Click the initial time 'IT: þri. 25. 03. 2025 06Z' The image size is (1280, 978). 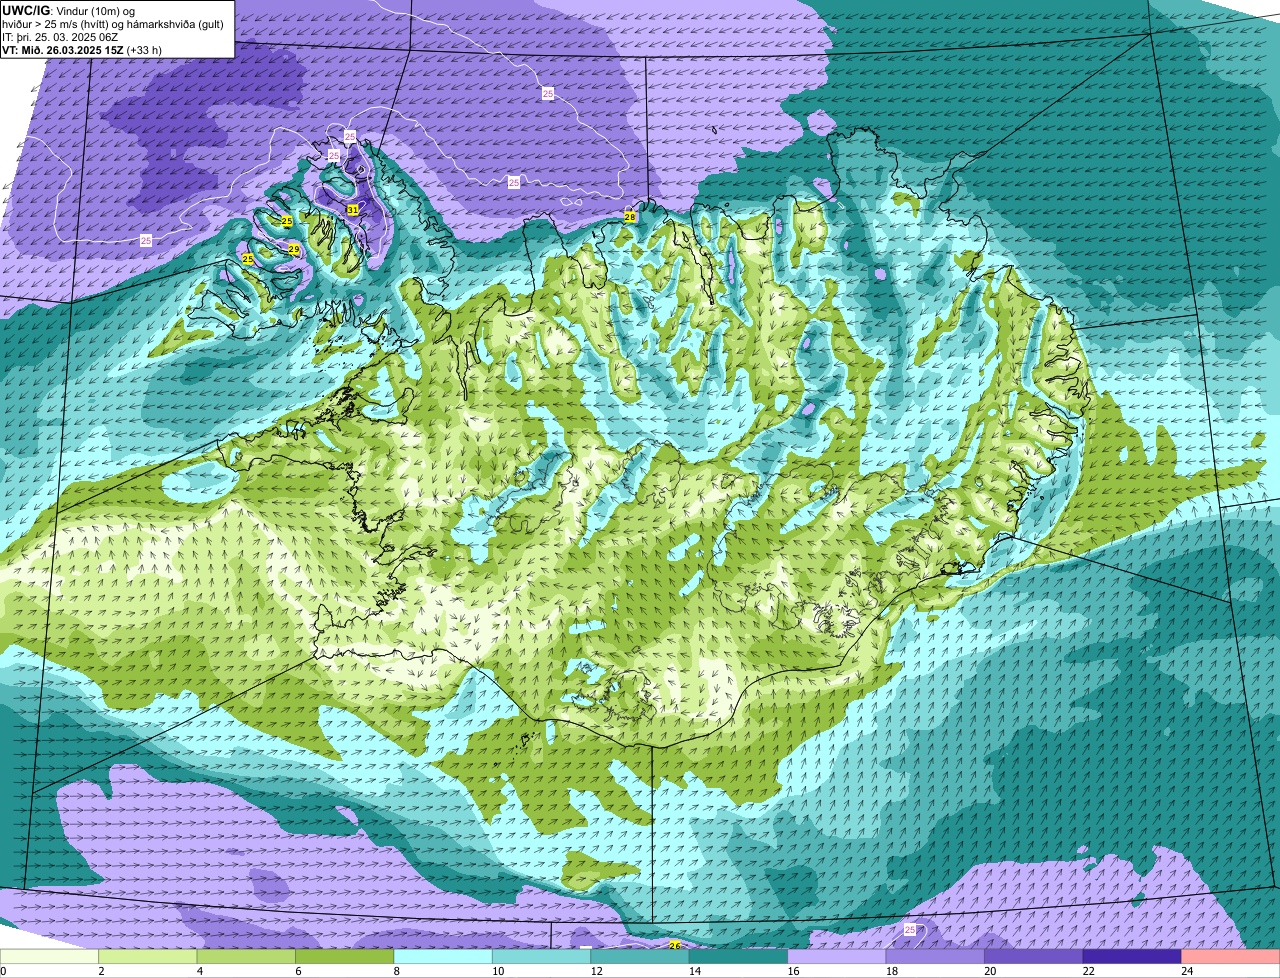(x=60, y=37)
